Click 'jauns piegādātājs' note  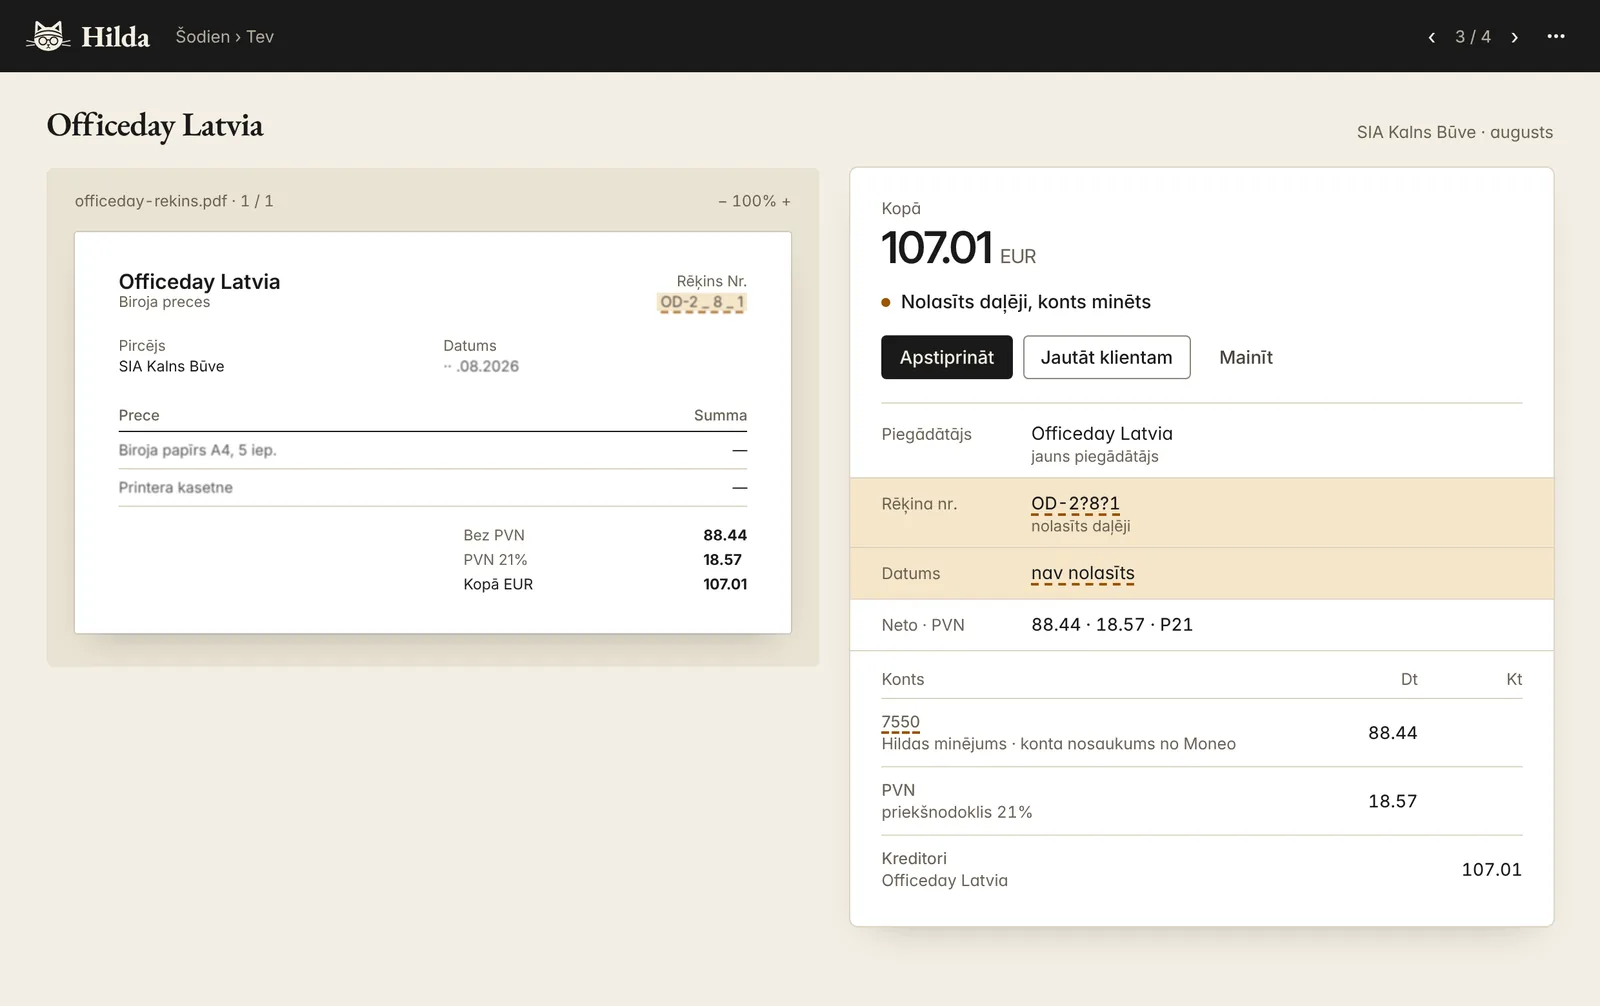coord(1095,457)
